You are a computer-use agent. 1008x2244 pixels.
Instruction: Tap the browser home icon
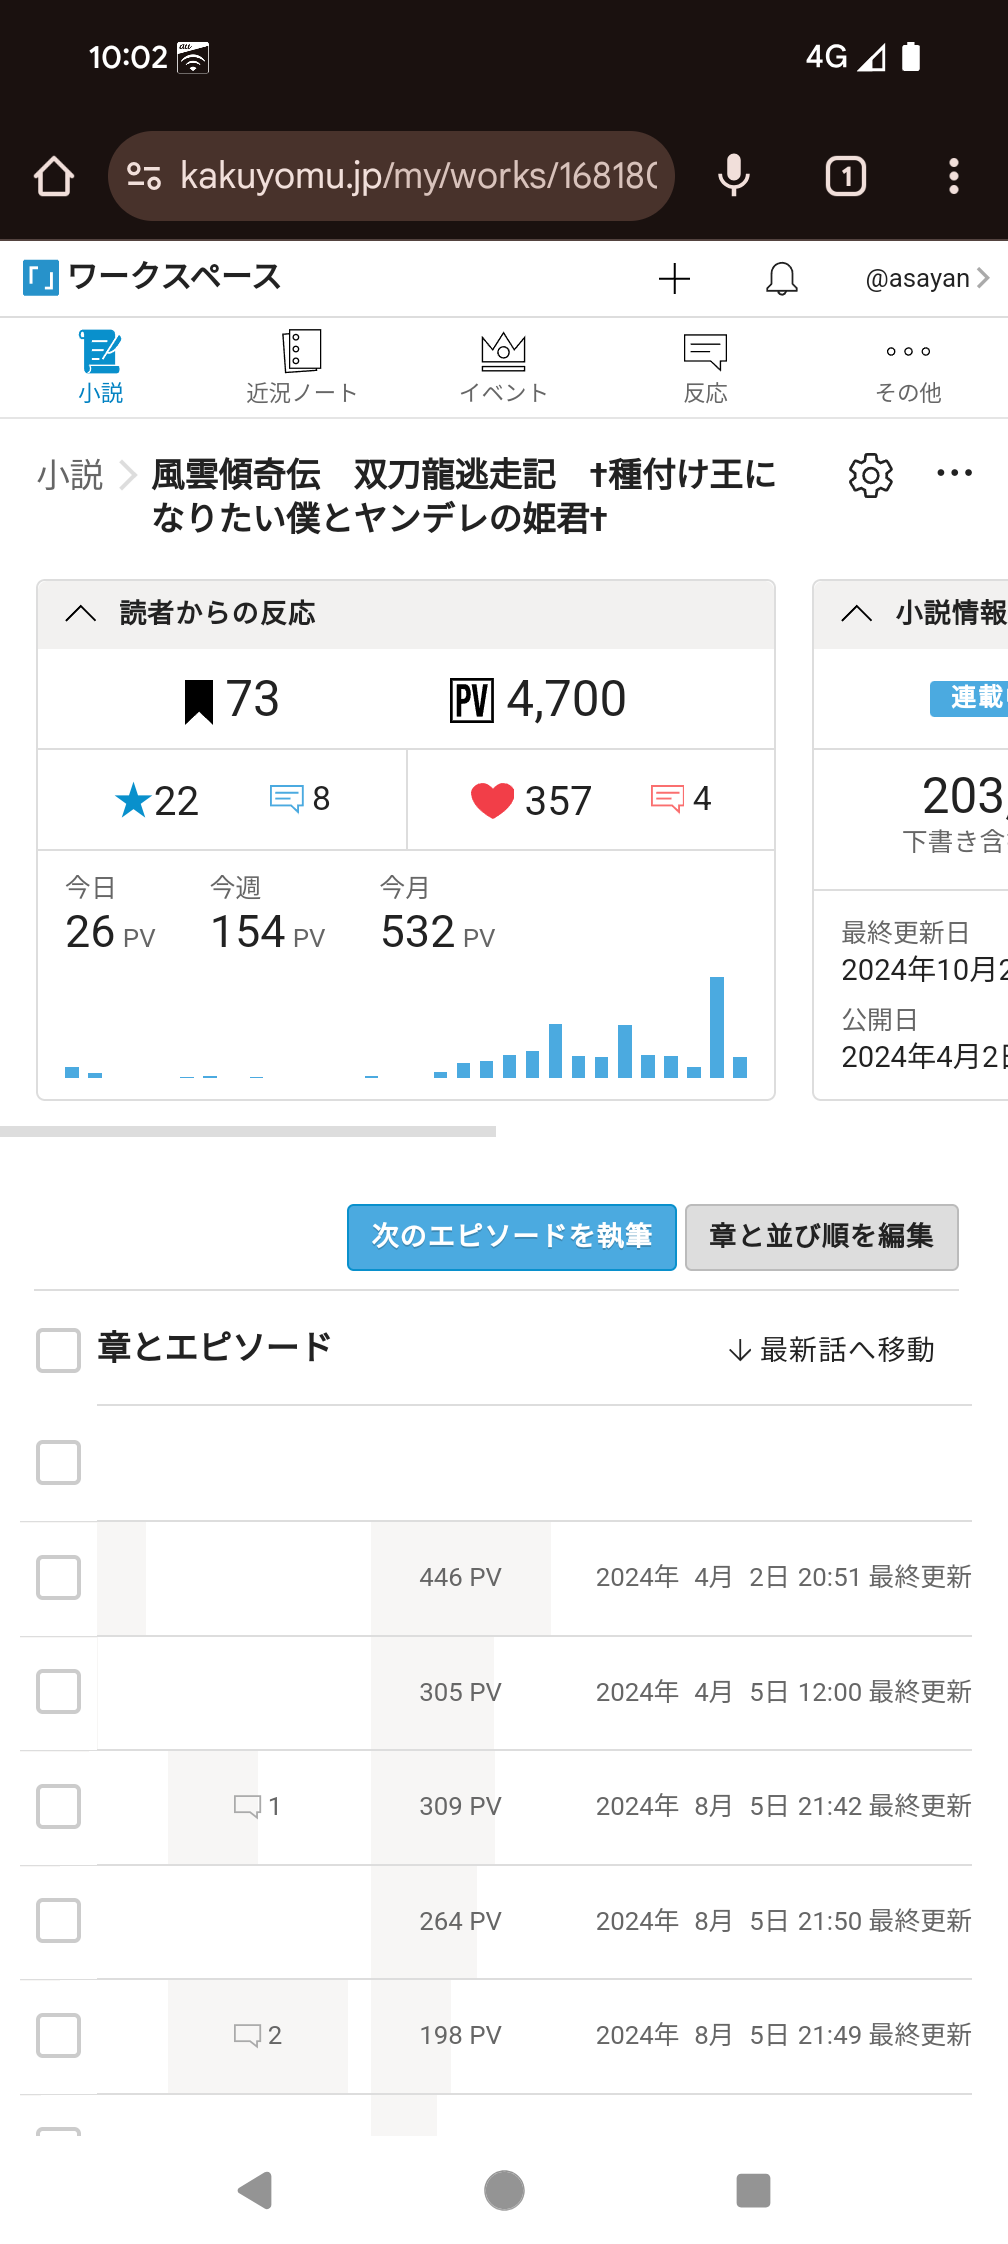[x=54, y=177]
